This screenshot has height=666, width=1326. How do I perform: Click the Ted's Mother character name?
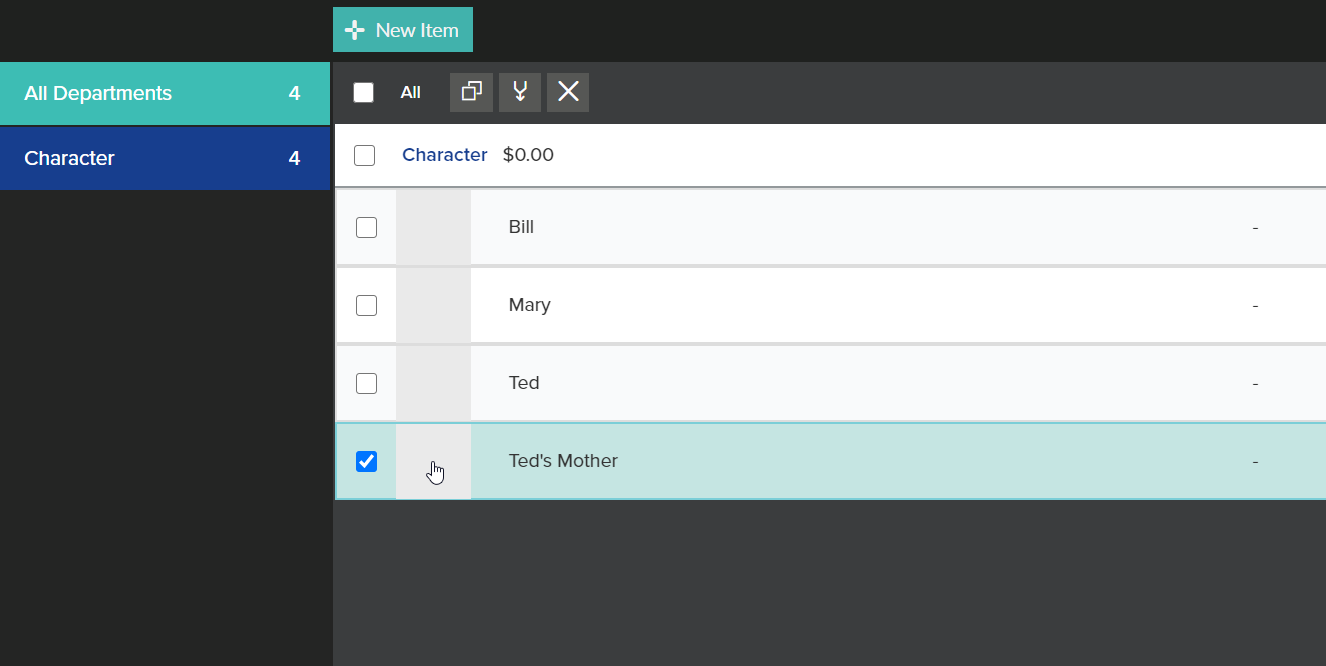(563, 461)
